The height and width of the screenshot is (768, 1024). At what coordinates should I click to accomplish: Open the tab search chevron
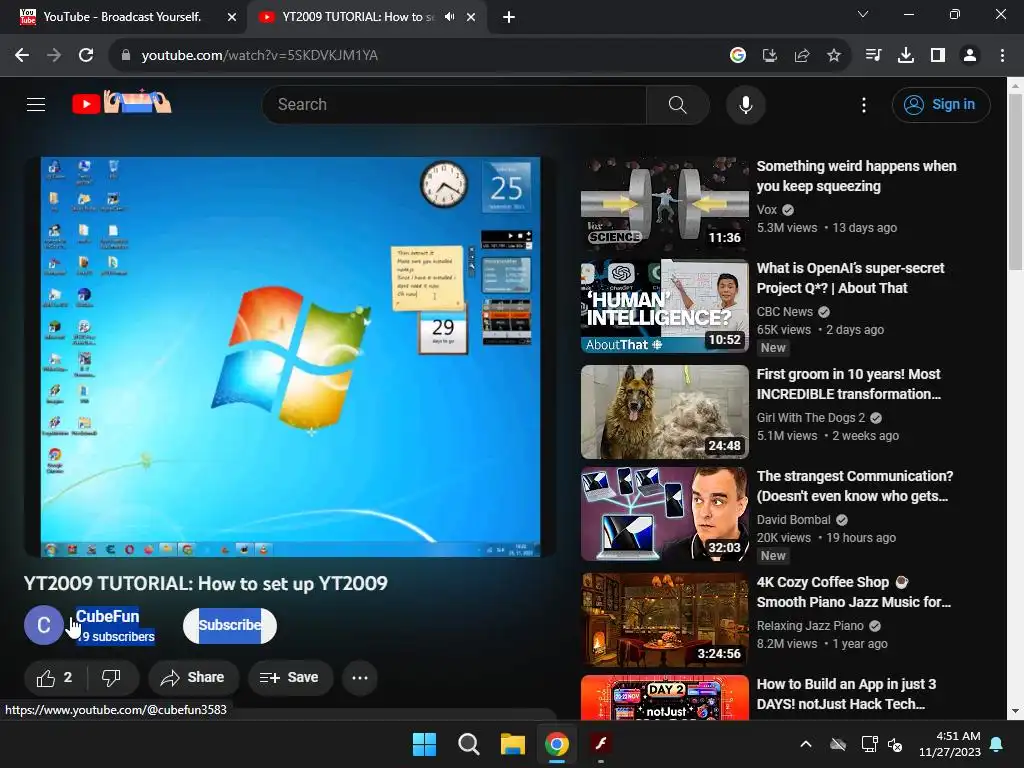[863, 14]
